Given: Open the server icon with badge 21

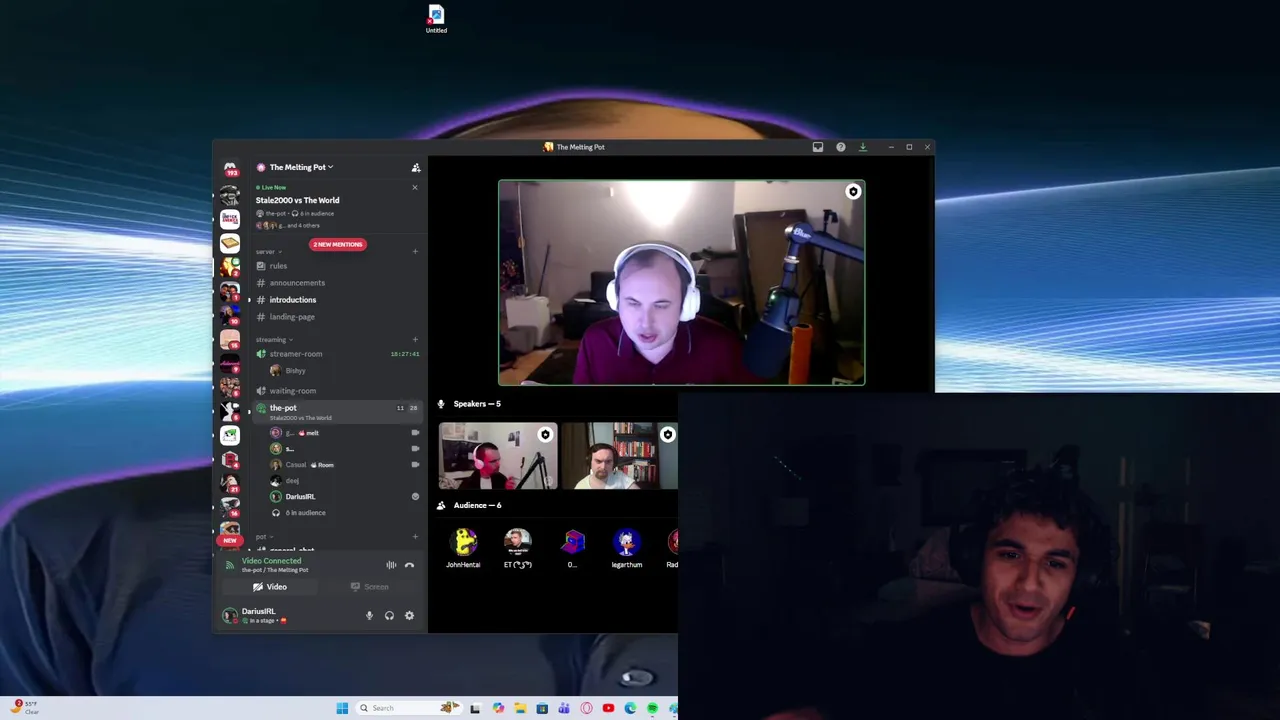Looking at the screenshot, I should pos(230,484).
